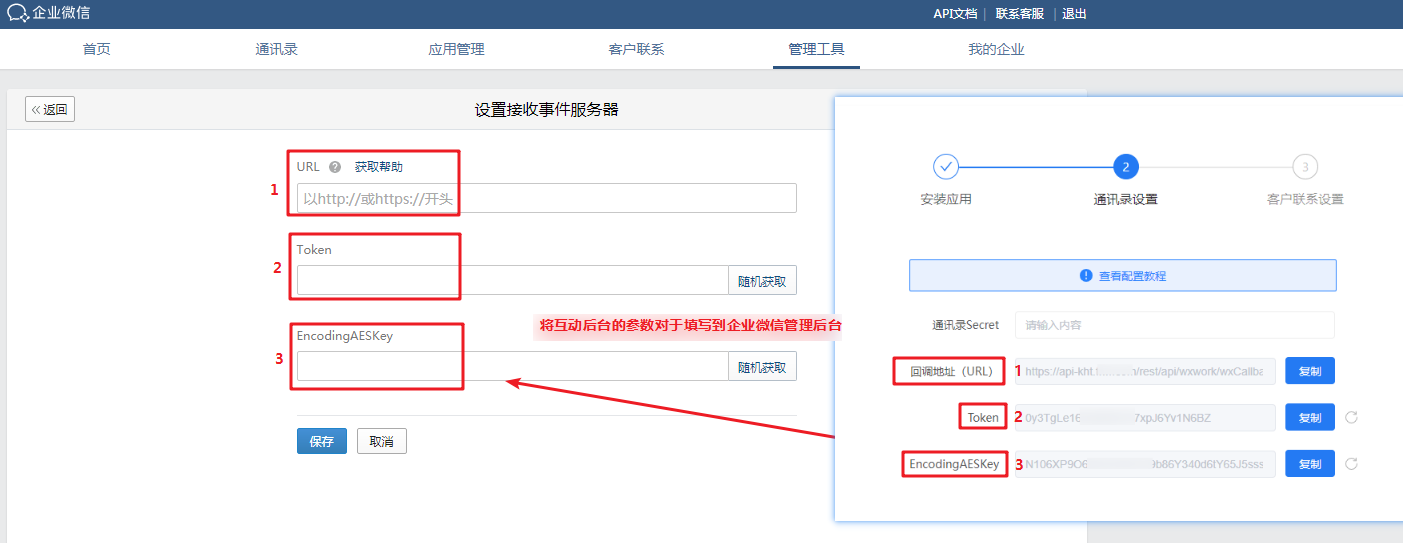
Task: Click refresh icon next to EncodingAESKey copy button
Action: 1351,464
